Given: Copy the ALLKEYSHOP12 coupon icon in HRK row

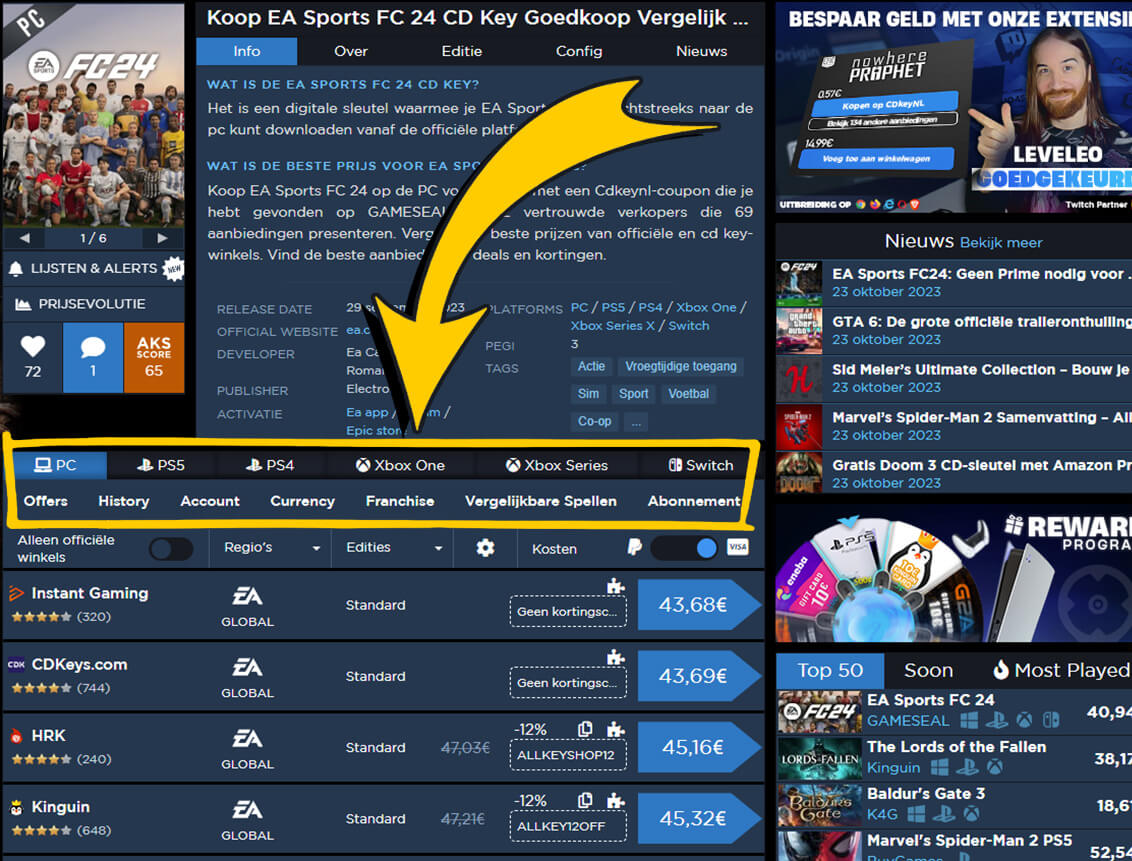Looking at the screenshot, I should 585,729.
